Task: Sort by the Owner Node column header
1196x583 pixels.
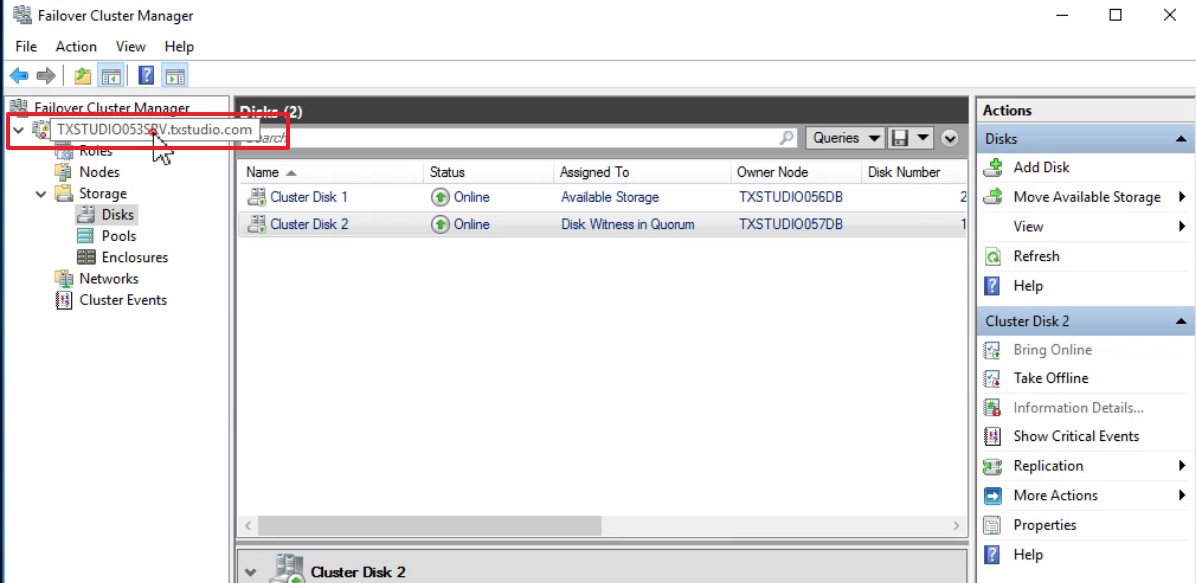Action: pos(796,172)
